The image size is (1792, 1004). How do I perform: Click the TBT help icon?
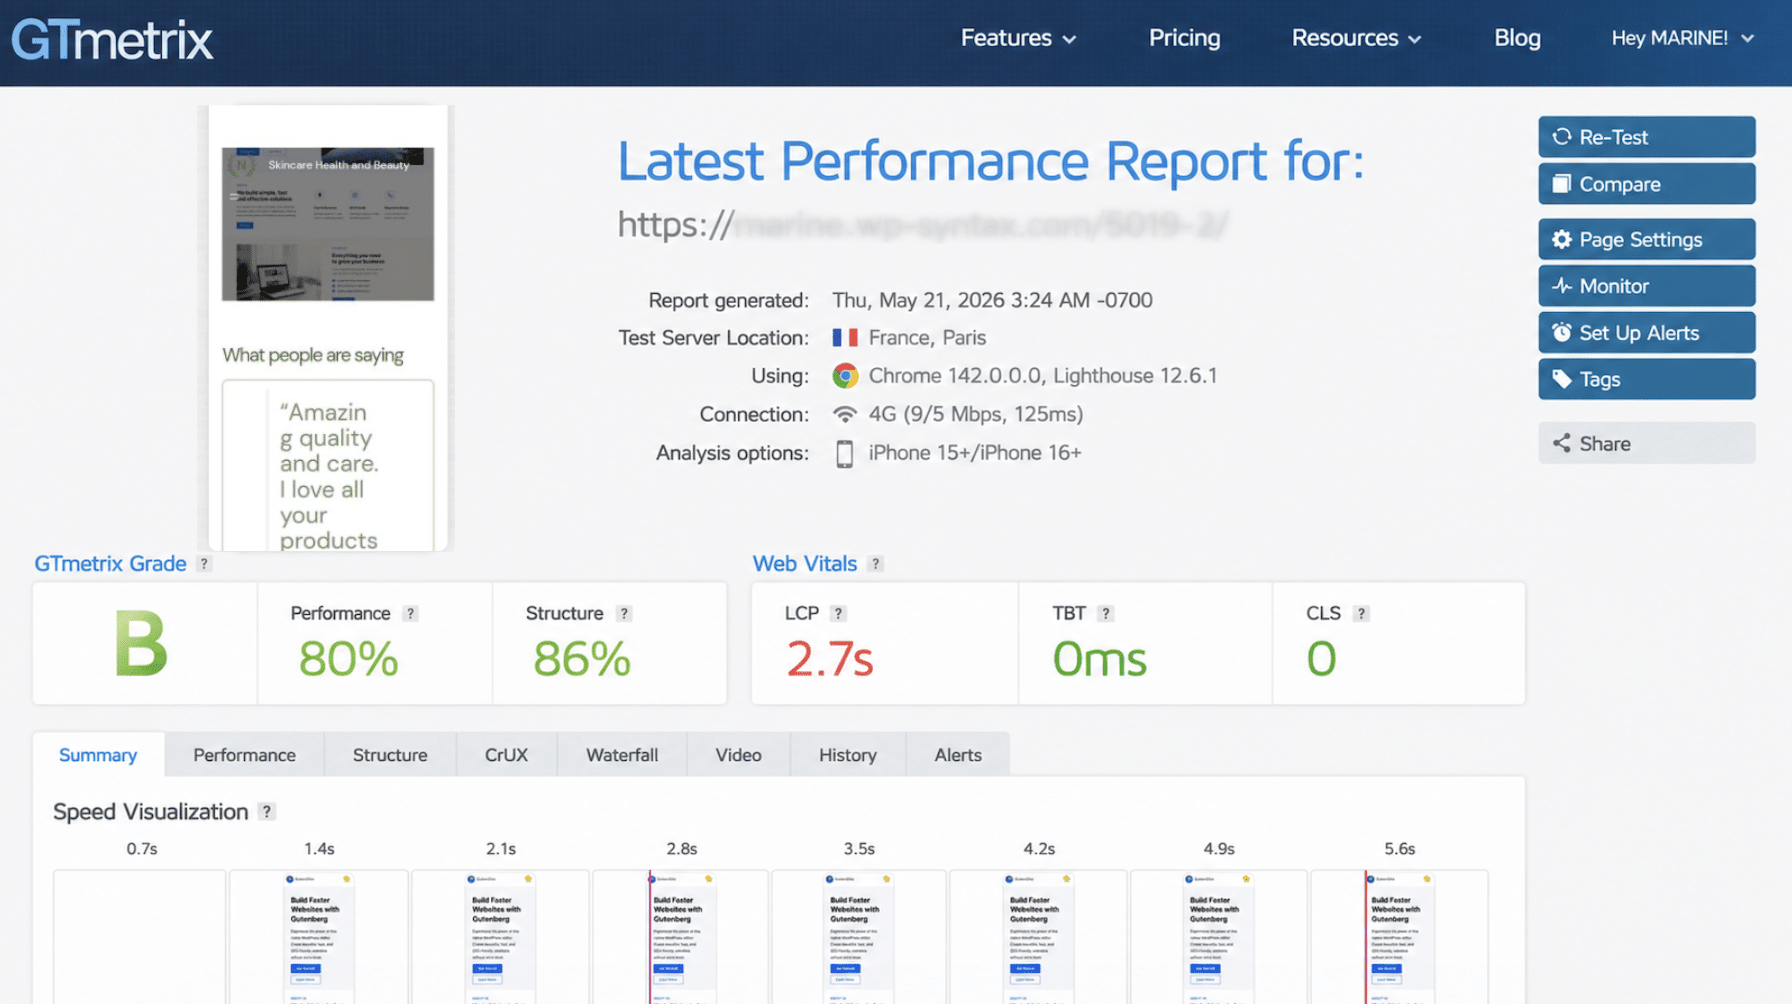(x=1105, y=614)
